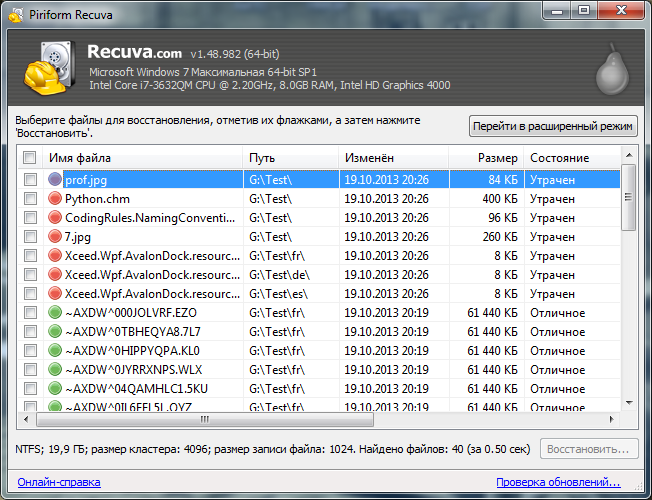Viewport: 652px width, 500px height.
Task: Sort by the 'Путь' column header
Action: pos(291,158)
